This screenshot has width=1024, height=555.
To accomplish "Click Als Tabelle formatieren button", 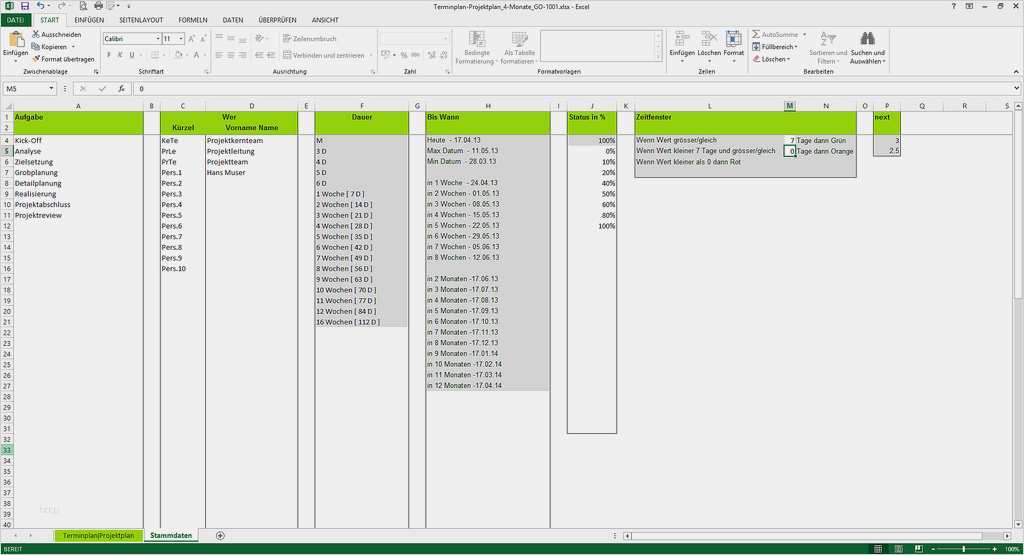I will click(519, 47).
